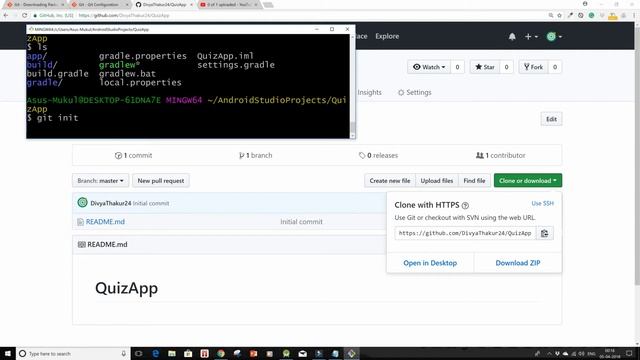640x360 pixels.
Task: Click the Create new file button
Action: click(x=390, y=180)
